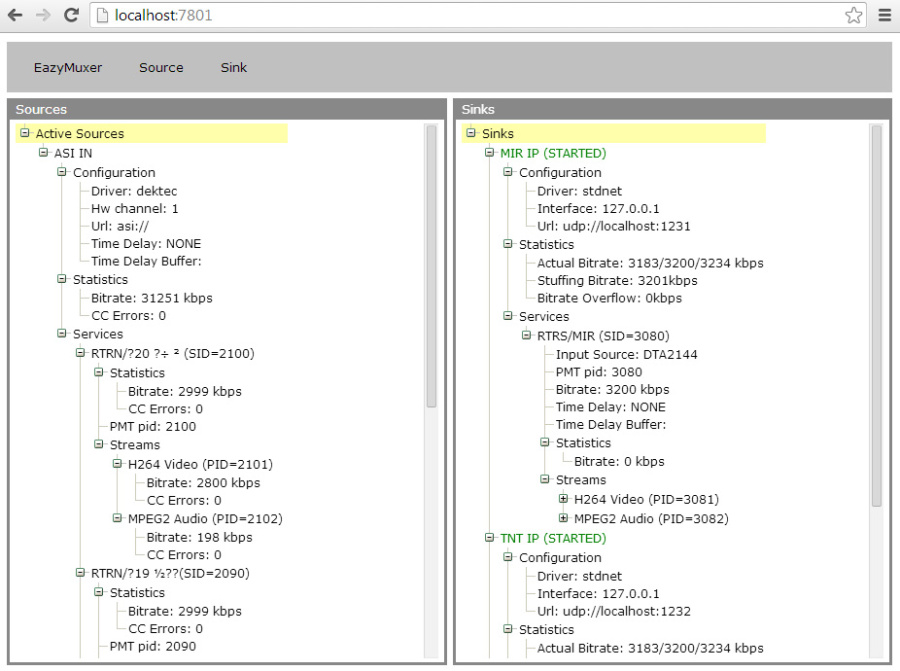Image resolution: width=900 pixels, height=671 pixels.
Task: Click 'Time Delay: NONE' in Sources
Action: pyautogui.click(x=146, y=243)
